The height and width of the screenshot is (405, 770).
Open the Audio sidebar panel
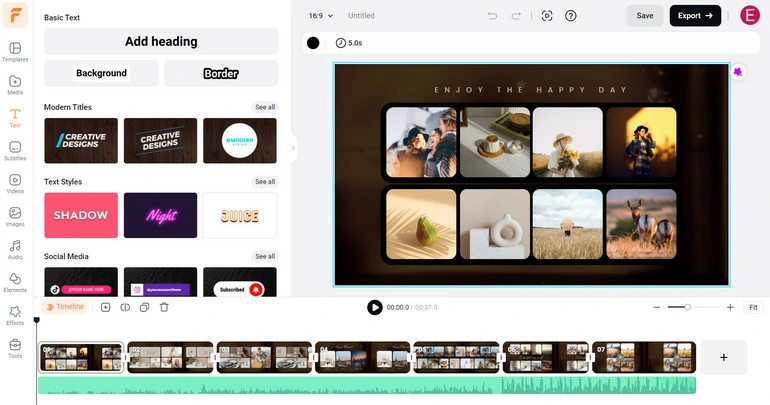point(15,249)
